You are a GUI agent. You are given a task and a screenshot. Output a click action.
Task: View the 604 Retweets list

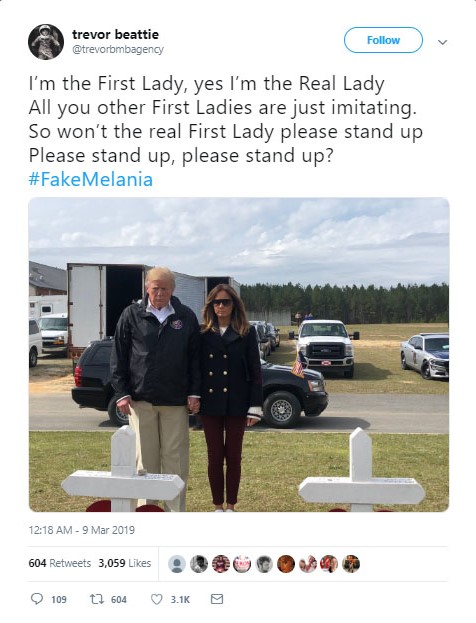[x=60, y=563]
